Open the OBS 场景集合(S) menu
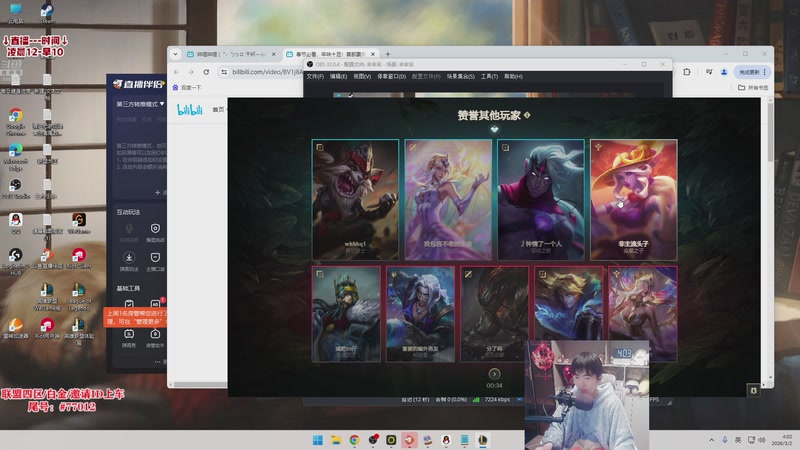 461,77
